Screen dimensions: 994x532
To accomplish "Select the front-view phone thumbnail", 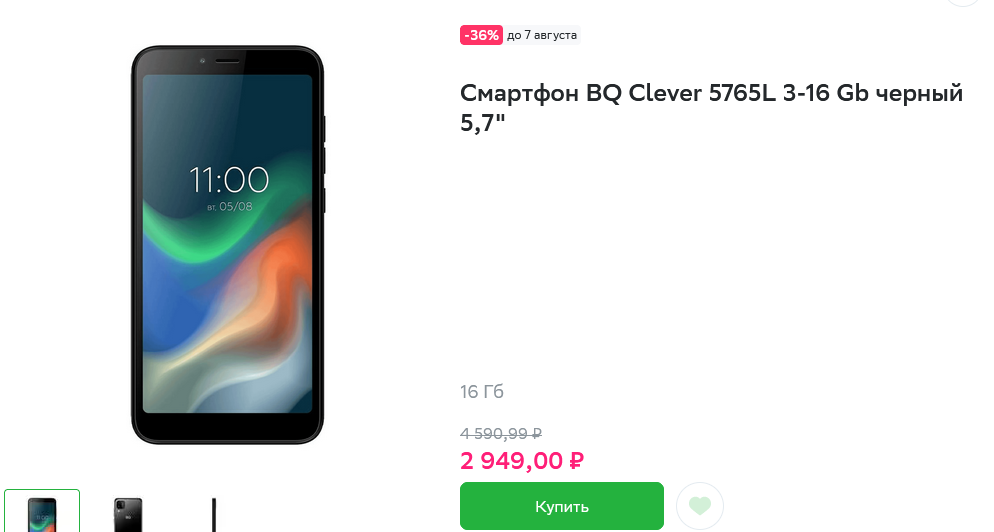I will 42,511.
